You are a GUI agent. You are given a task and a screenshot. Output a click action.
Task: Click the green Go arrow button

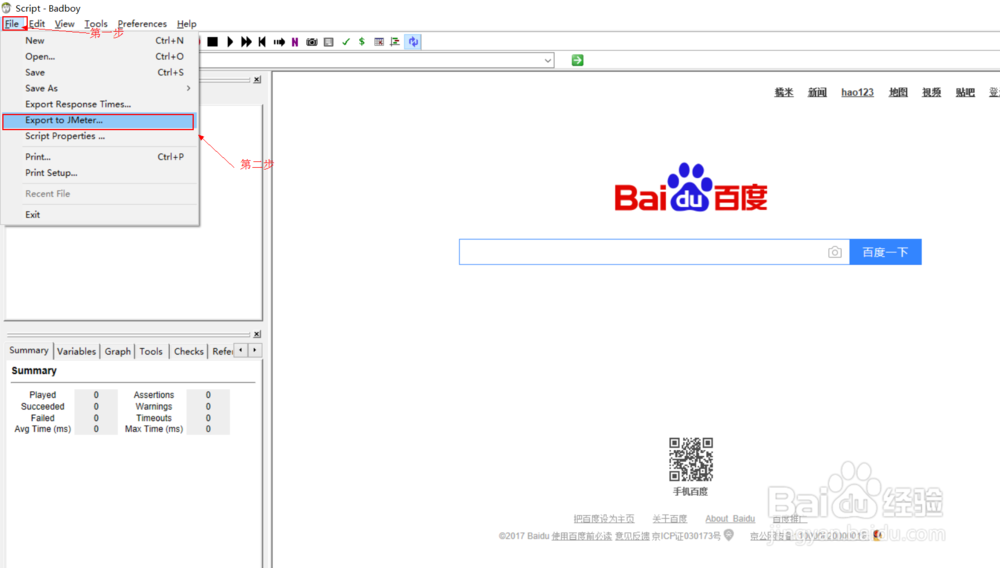(x=577, y=60)
